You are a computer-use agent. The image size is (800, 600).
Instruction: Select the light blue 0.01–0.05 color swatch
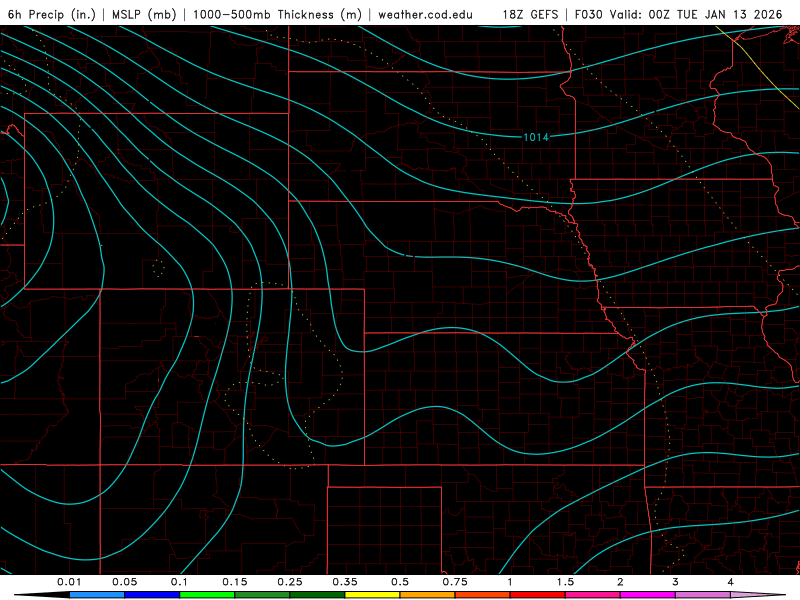97,595
